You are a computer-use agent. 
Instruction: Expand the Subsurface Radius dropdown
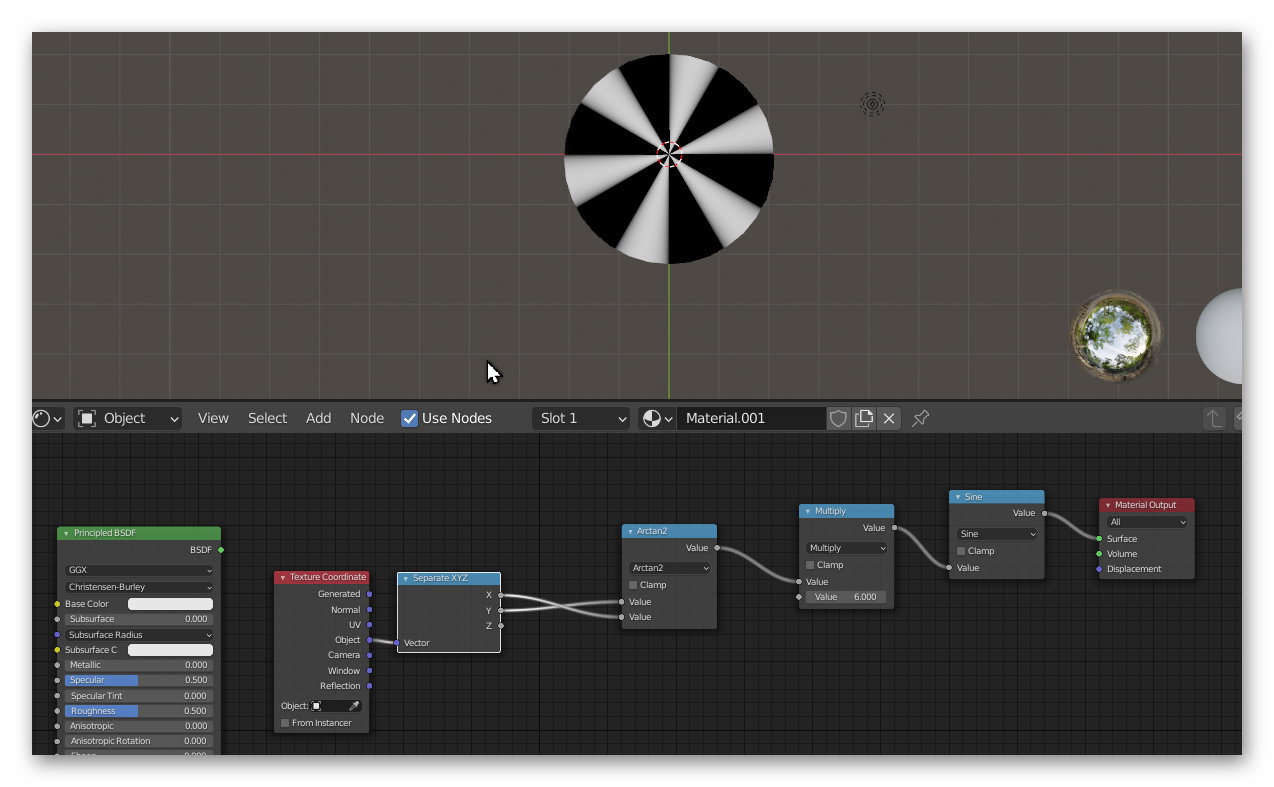[139, 635]
